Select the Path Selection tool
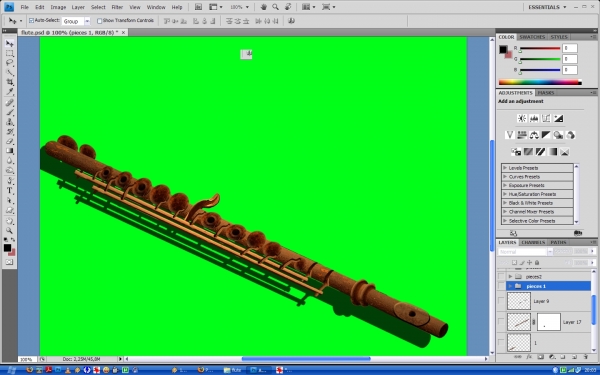The width and height of the screenshot is (600, 375). [10, 201]
